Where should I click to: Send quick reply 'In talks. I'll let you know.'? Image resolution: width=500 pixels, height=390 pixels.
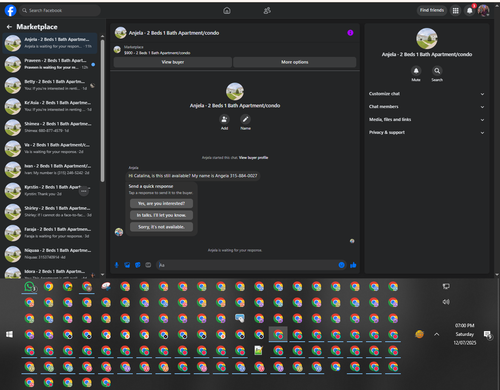pos(161,215)
